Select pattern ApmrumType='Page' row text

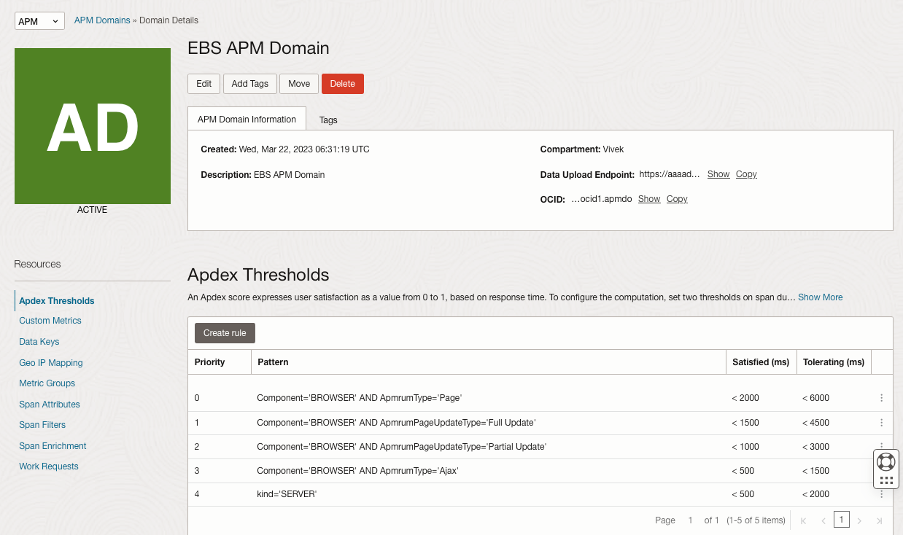(359, 398)
